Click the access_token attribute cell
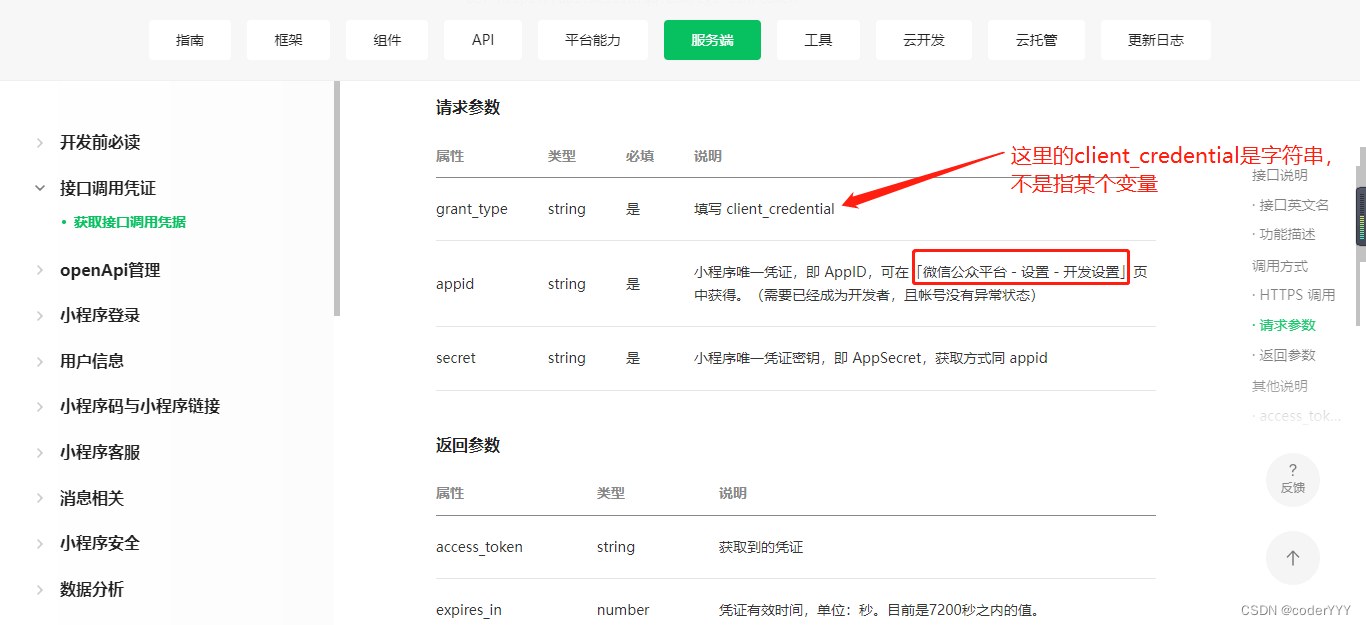This screenshot has width=1366, height=625. 479,547
